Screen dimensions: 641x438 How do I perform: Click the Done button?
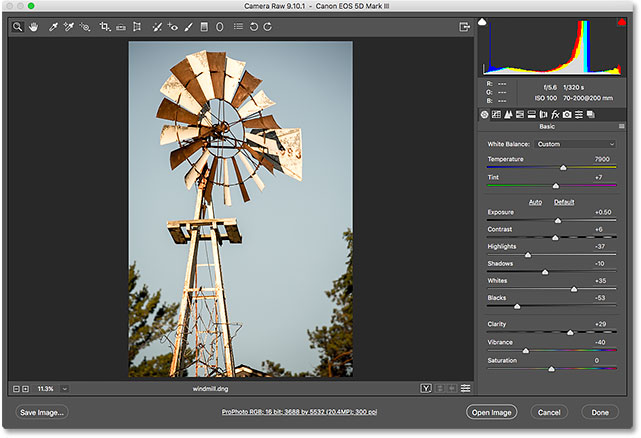[600, 412]
